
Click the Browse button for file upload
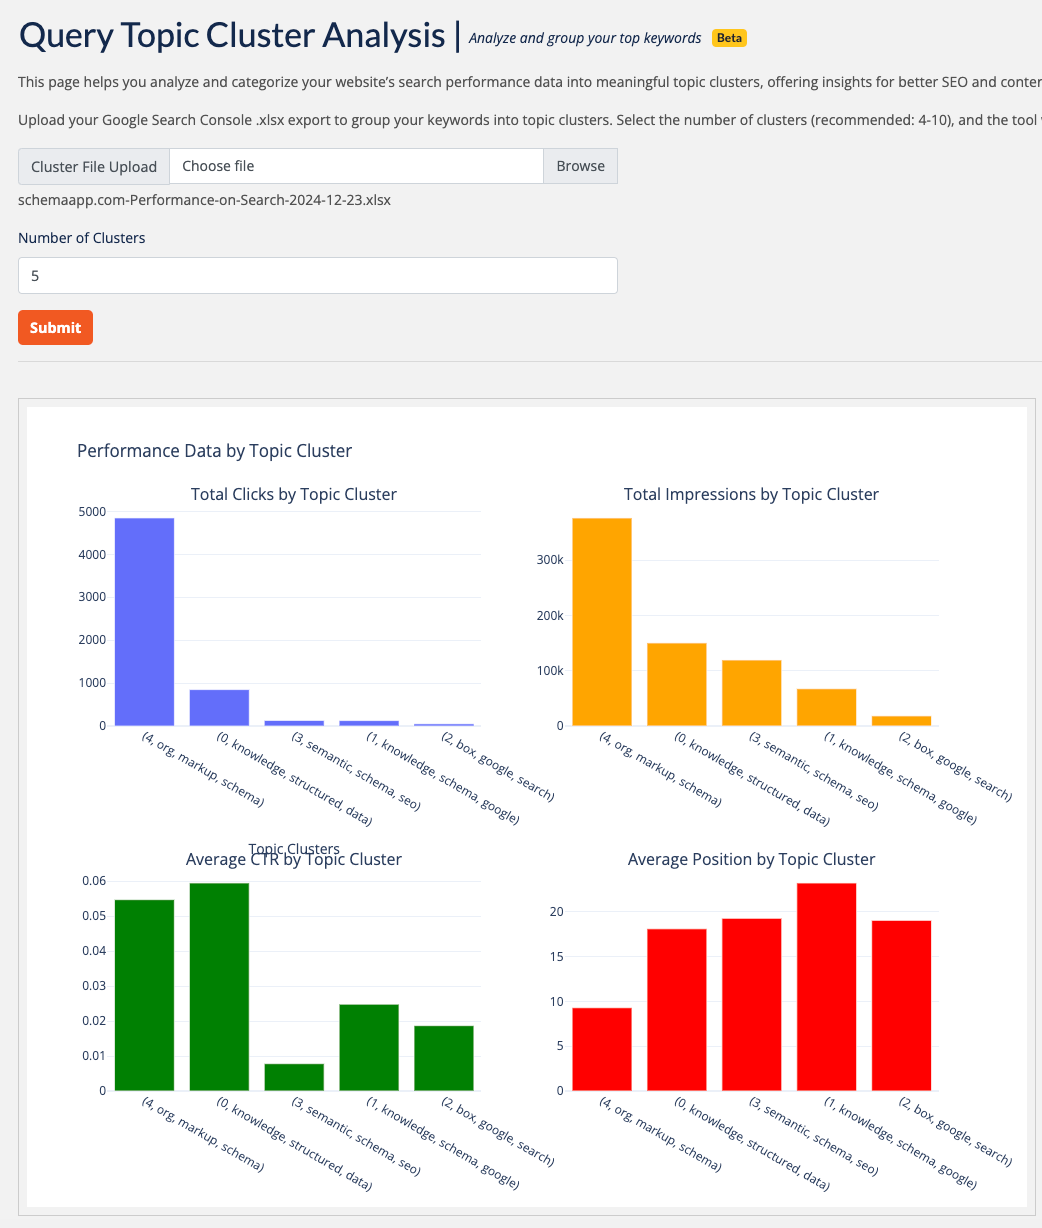pyautogui.click(x=580, y=166)
